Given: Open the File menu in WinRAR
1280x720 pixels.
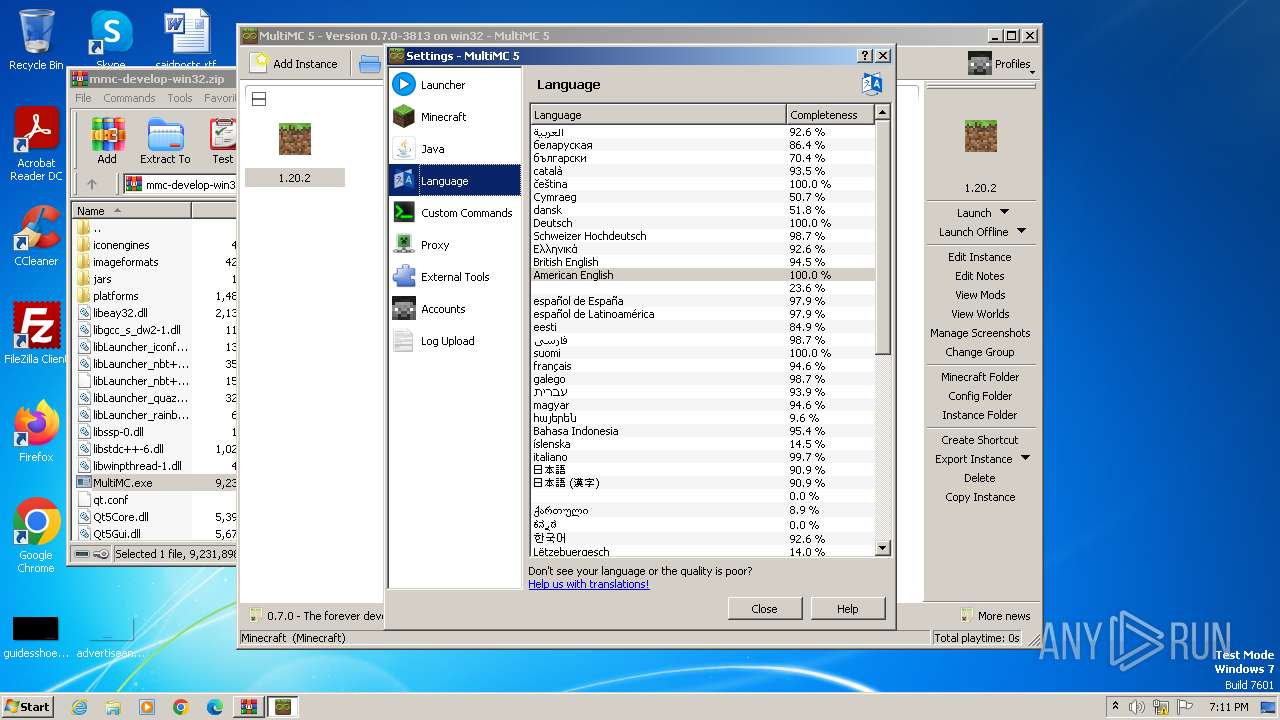Looking at the screenshot, I should tap(83, 98).
